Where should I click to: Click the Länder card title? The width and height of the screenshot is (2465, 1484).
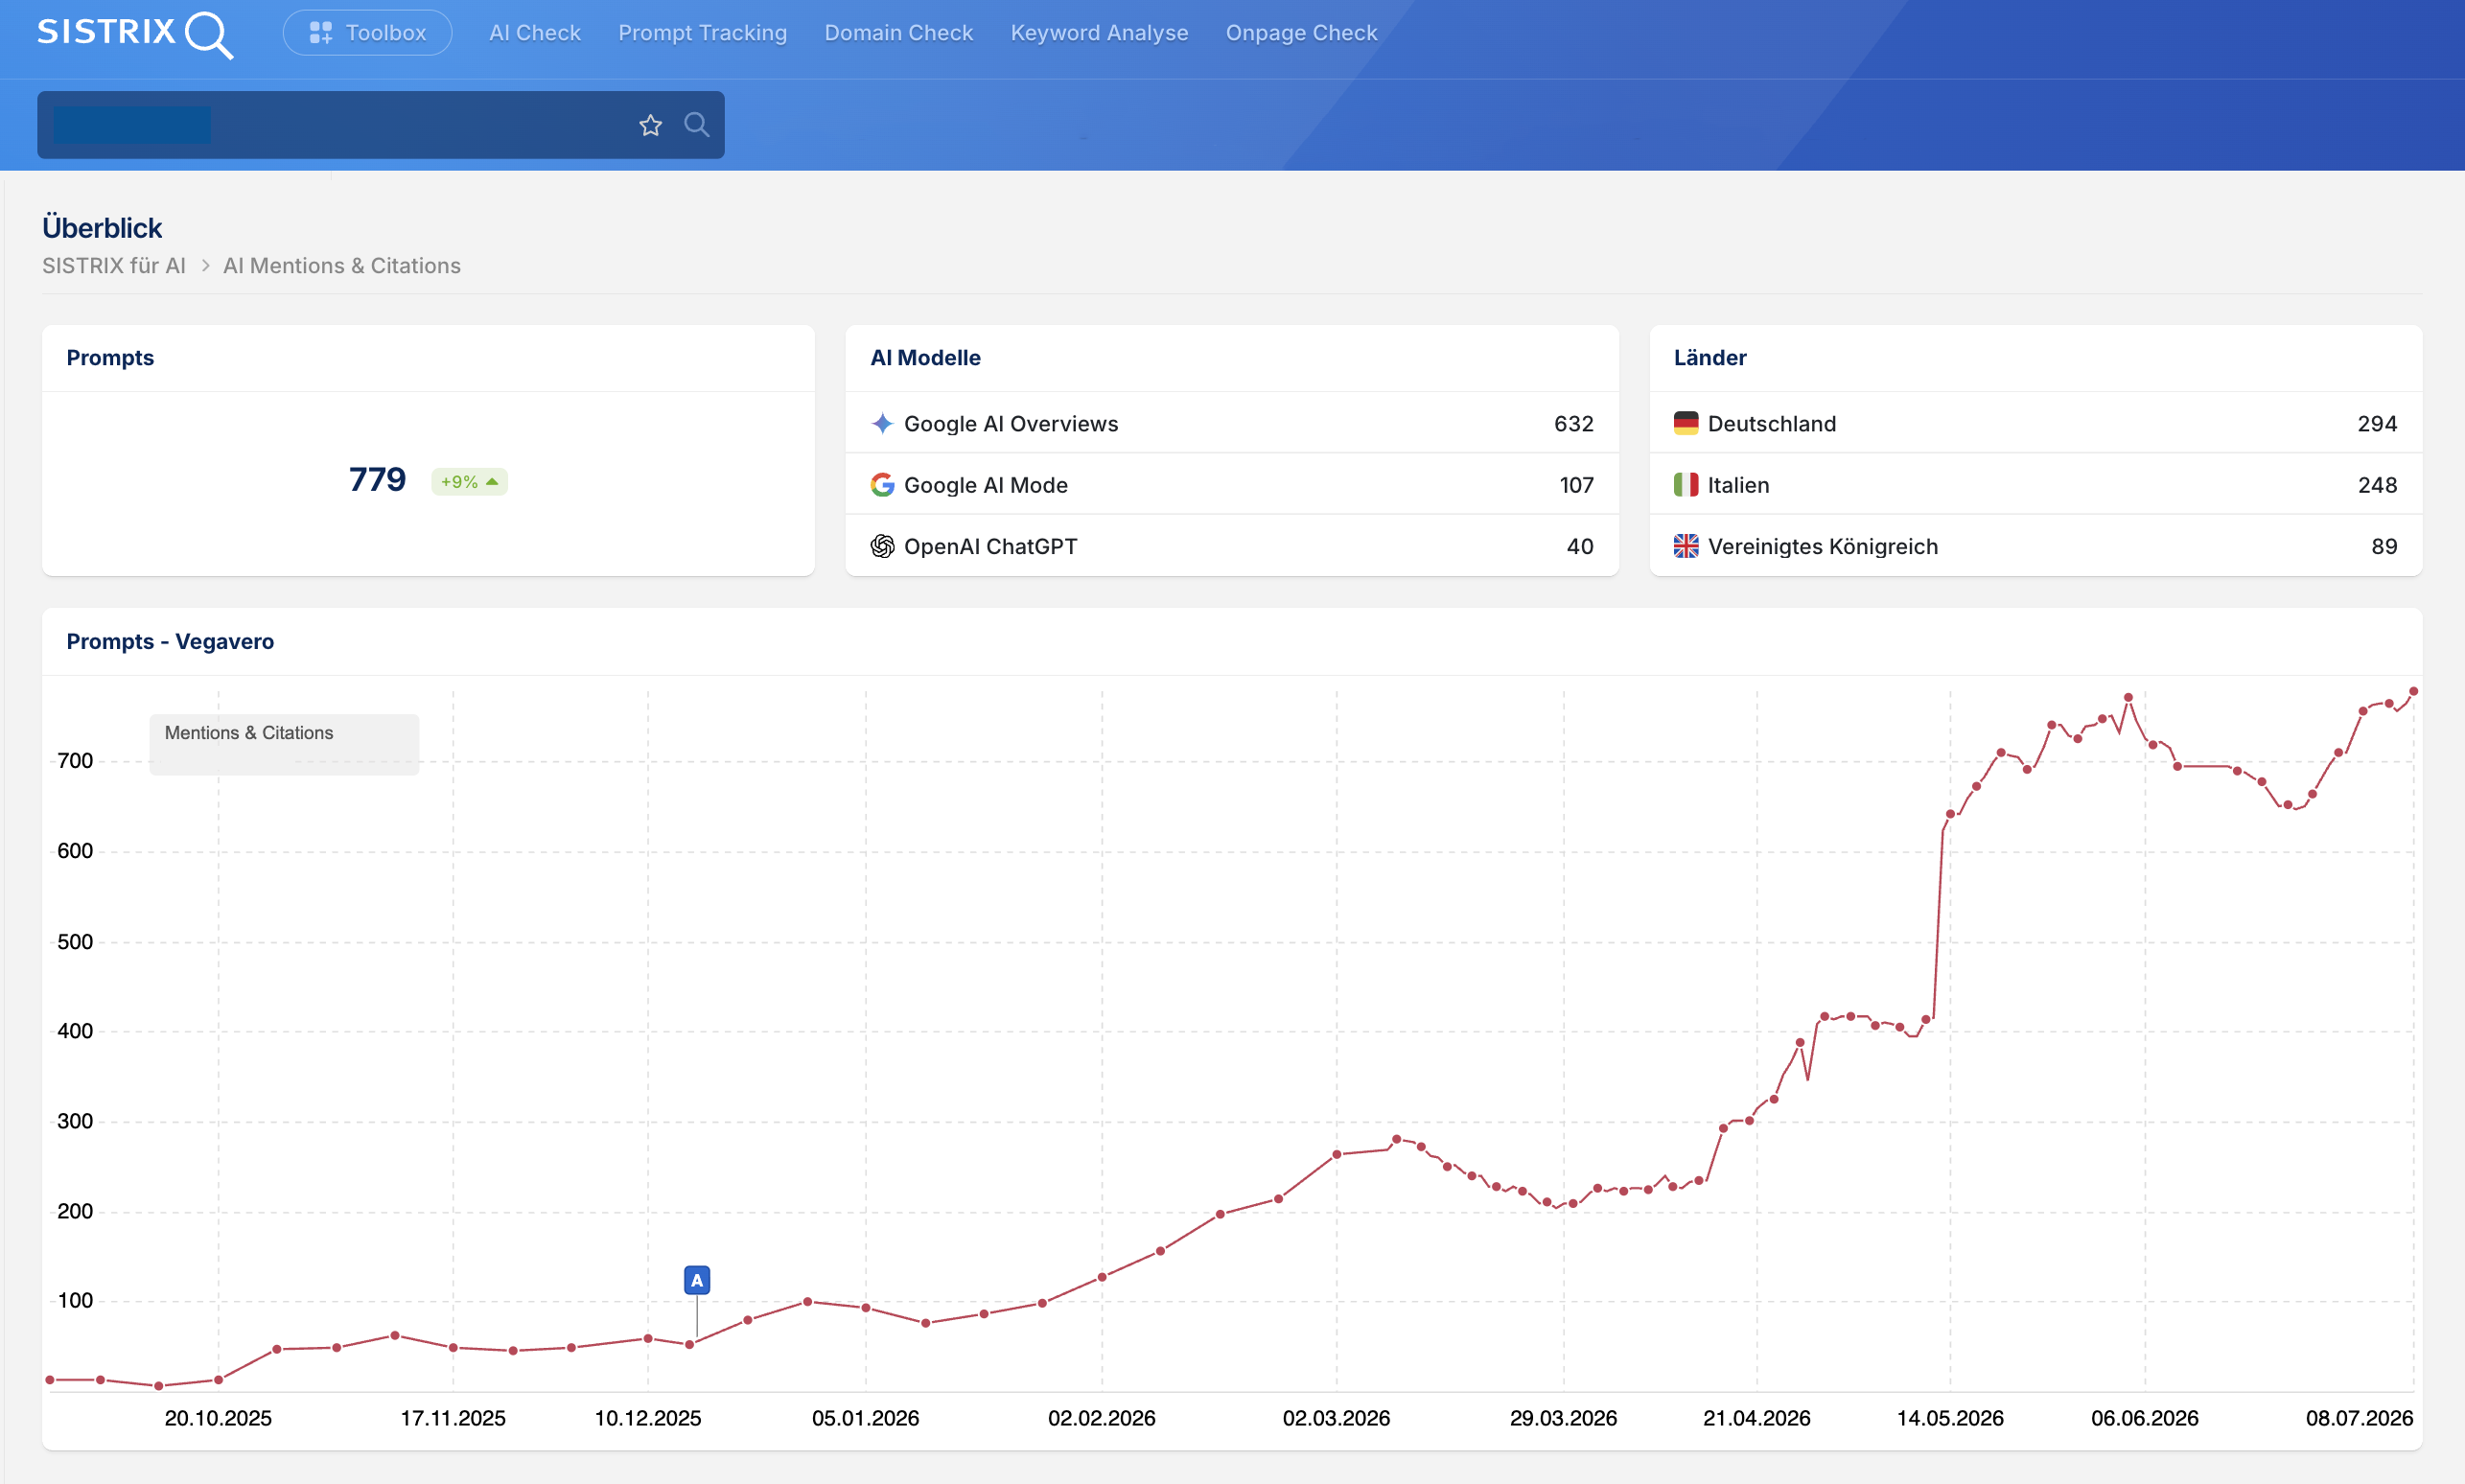(1710, 358)
